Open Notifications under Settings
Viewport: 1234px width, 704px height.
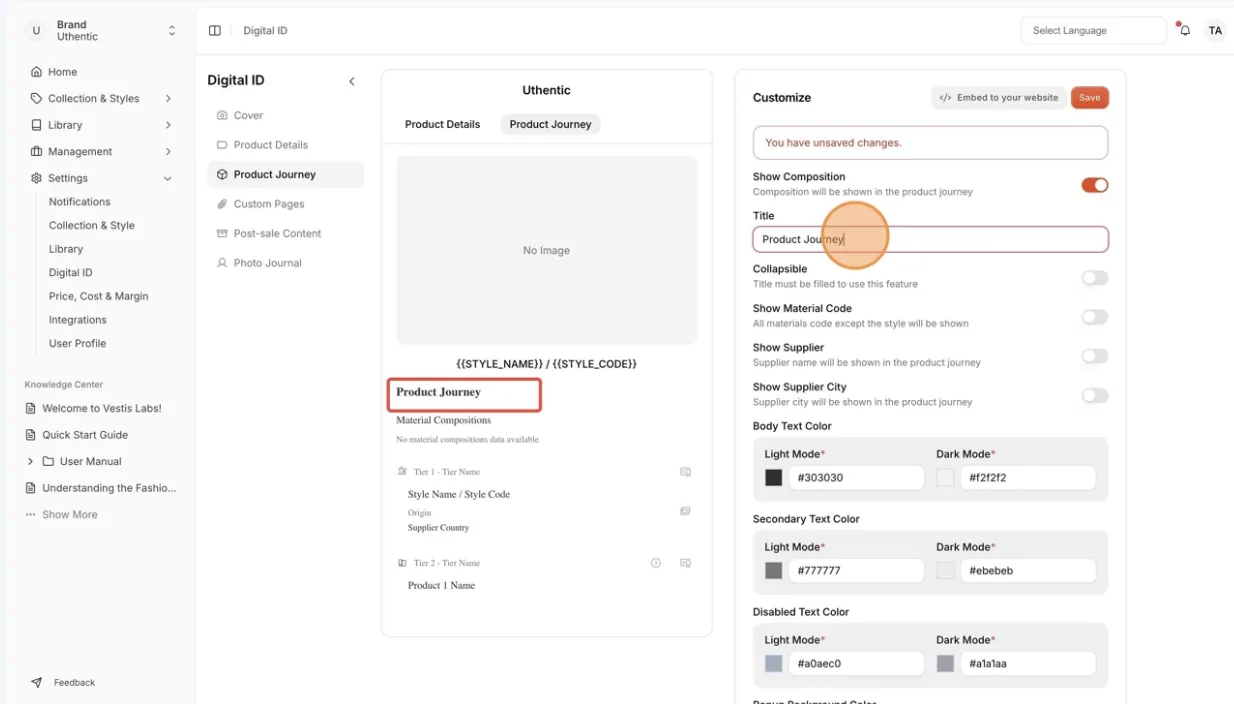coord(80,202)
